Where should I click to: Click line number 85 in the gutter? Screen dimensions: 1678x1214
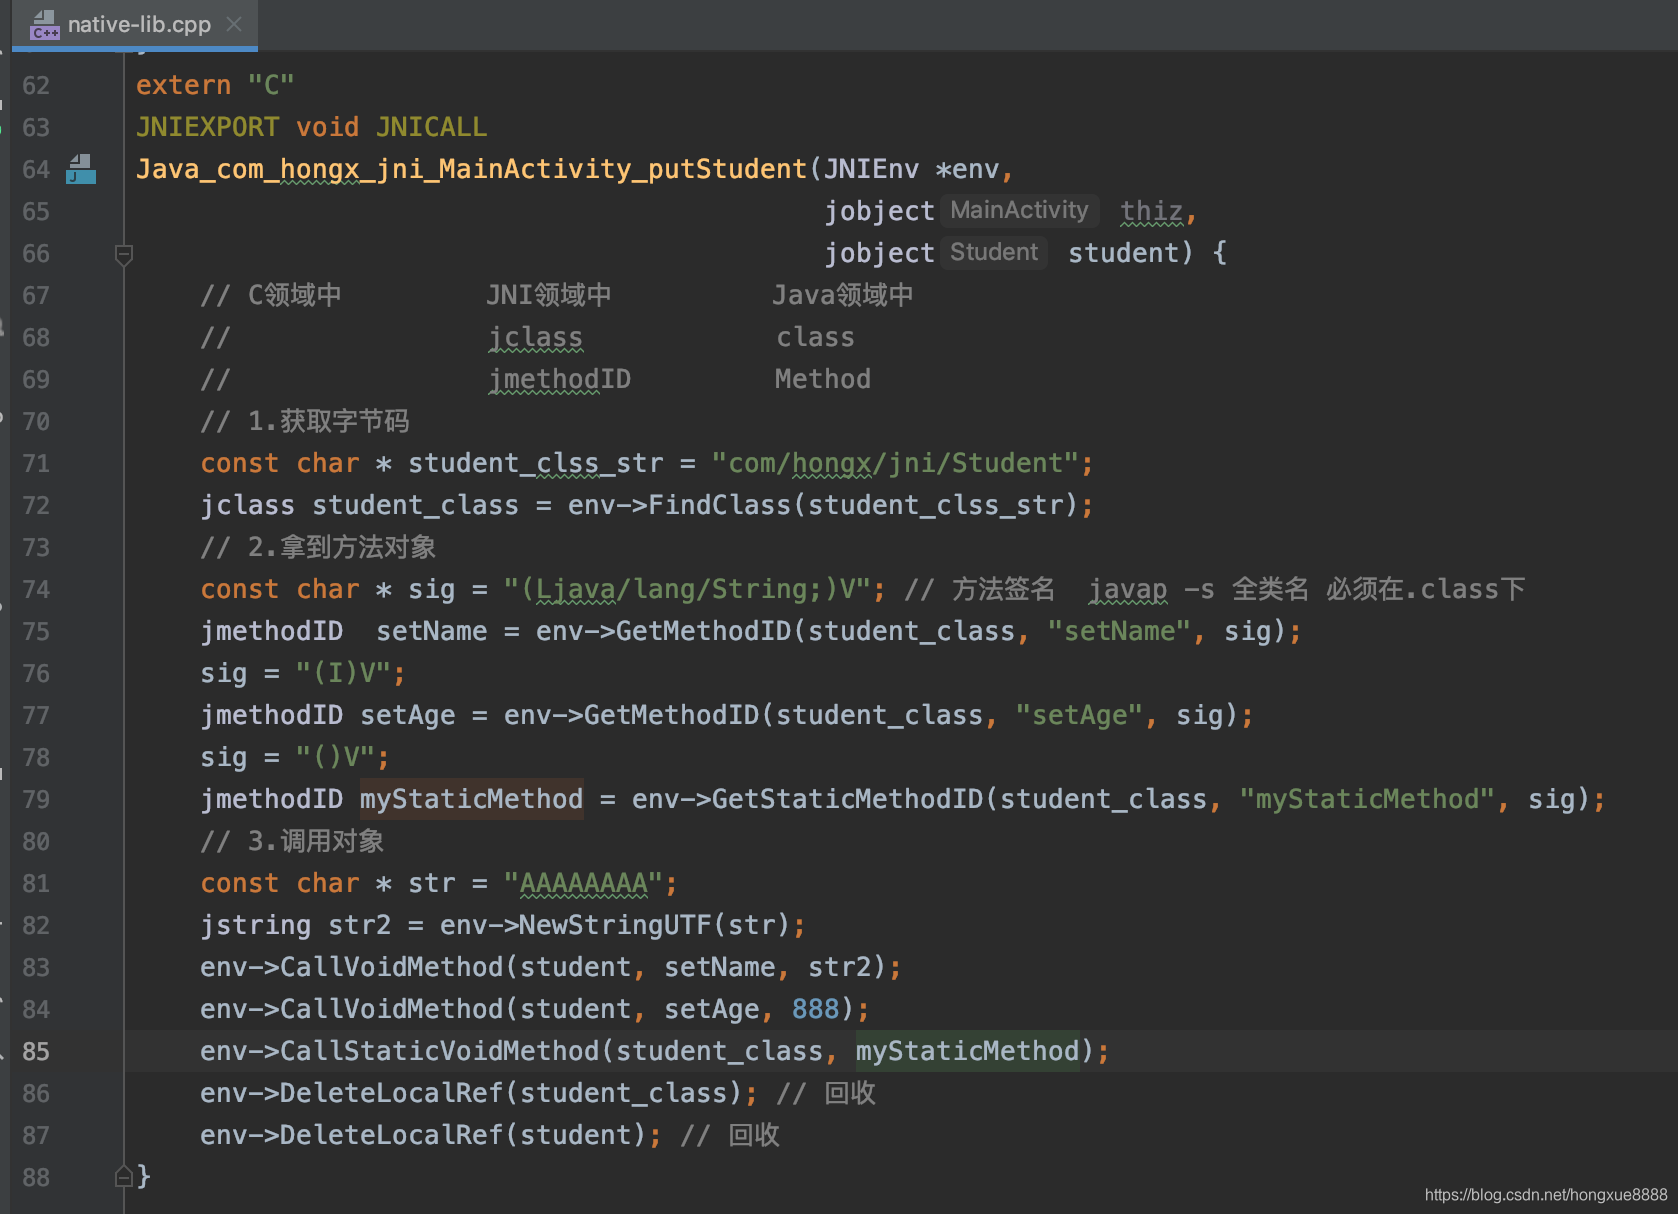tap(36, 1051)
